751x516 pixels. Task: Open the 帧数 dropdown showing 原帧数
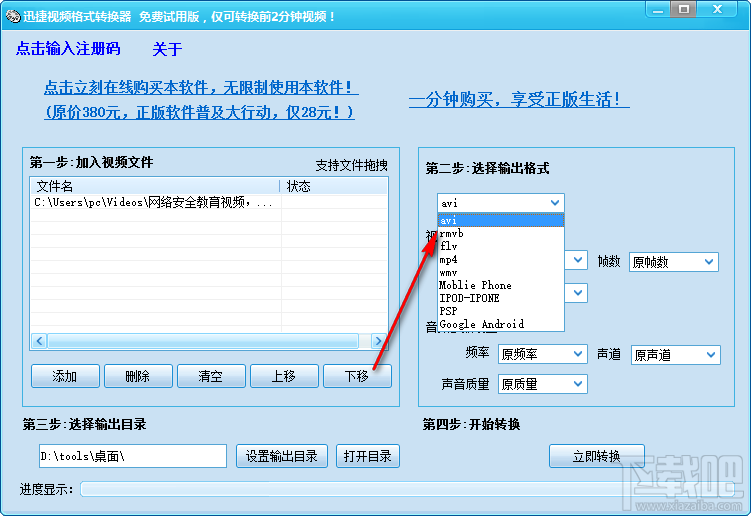673,262
